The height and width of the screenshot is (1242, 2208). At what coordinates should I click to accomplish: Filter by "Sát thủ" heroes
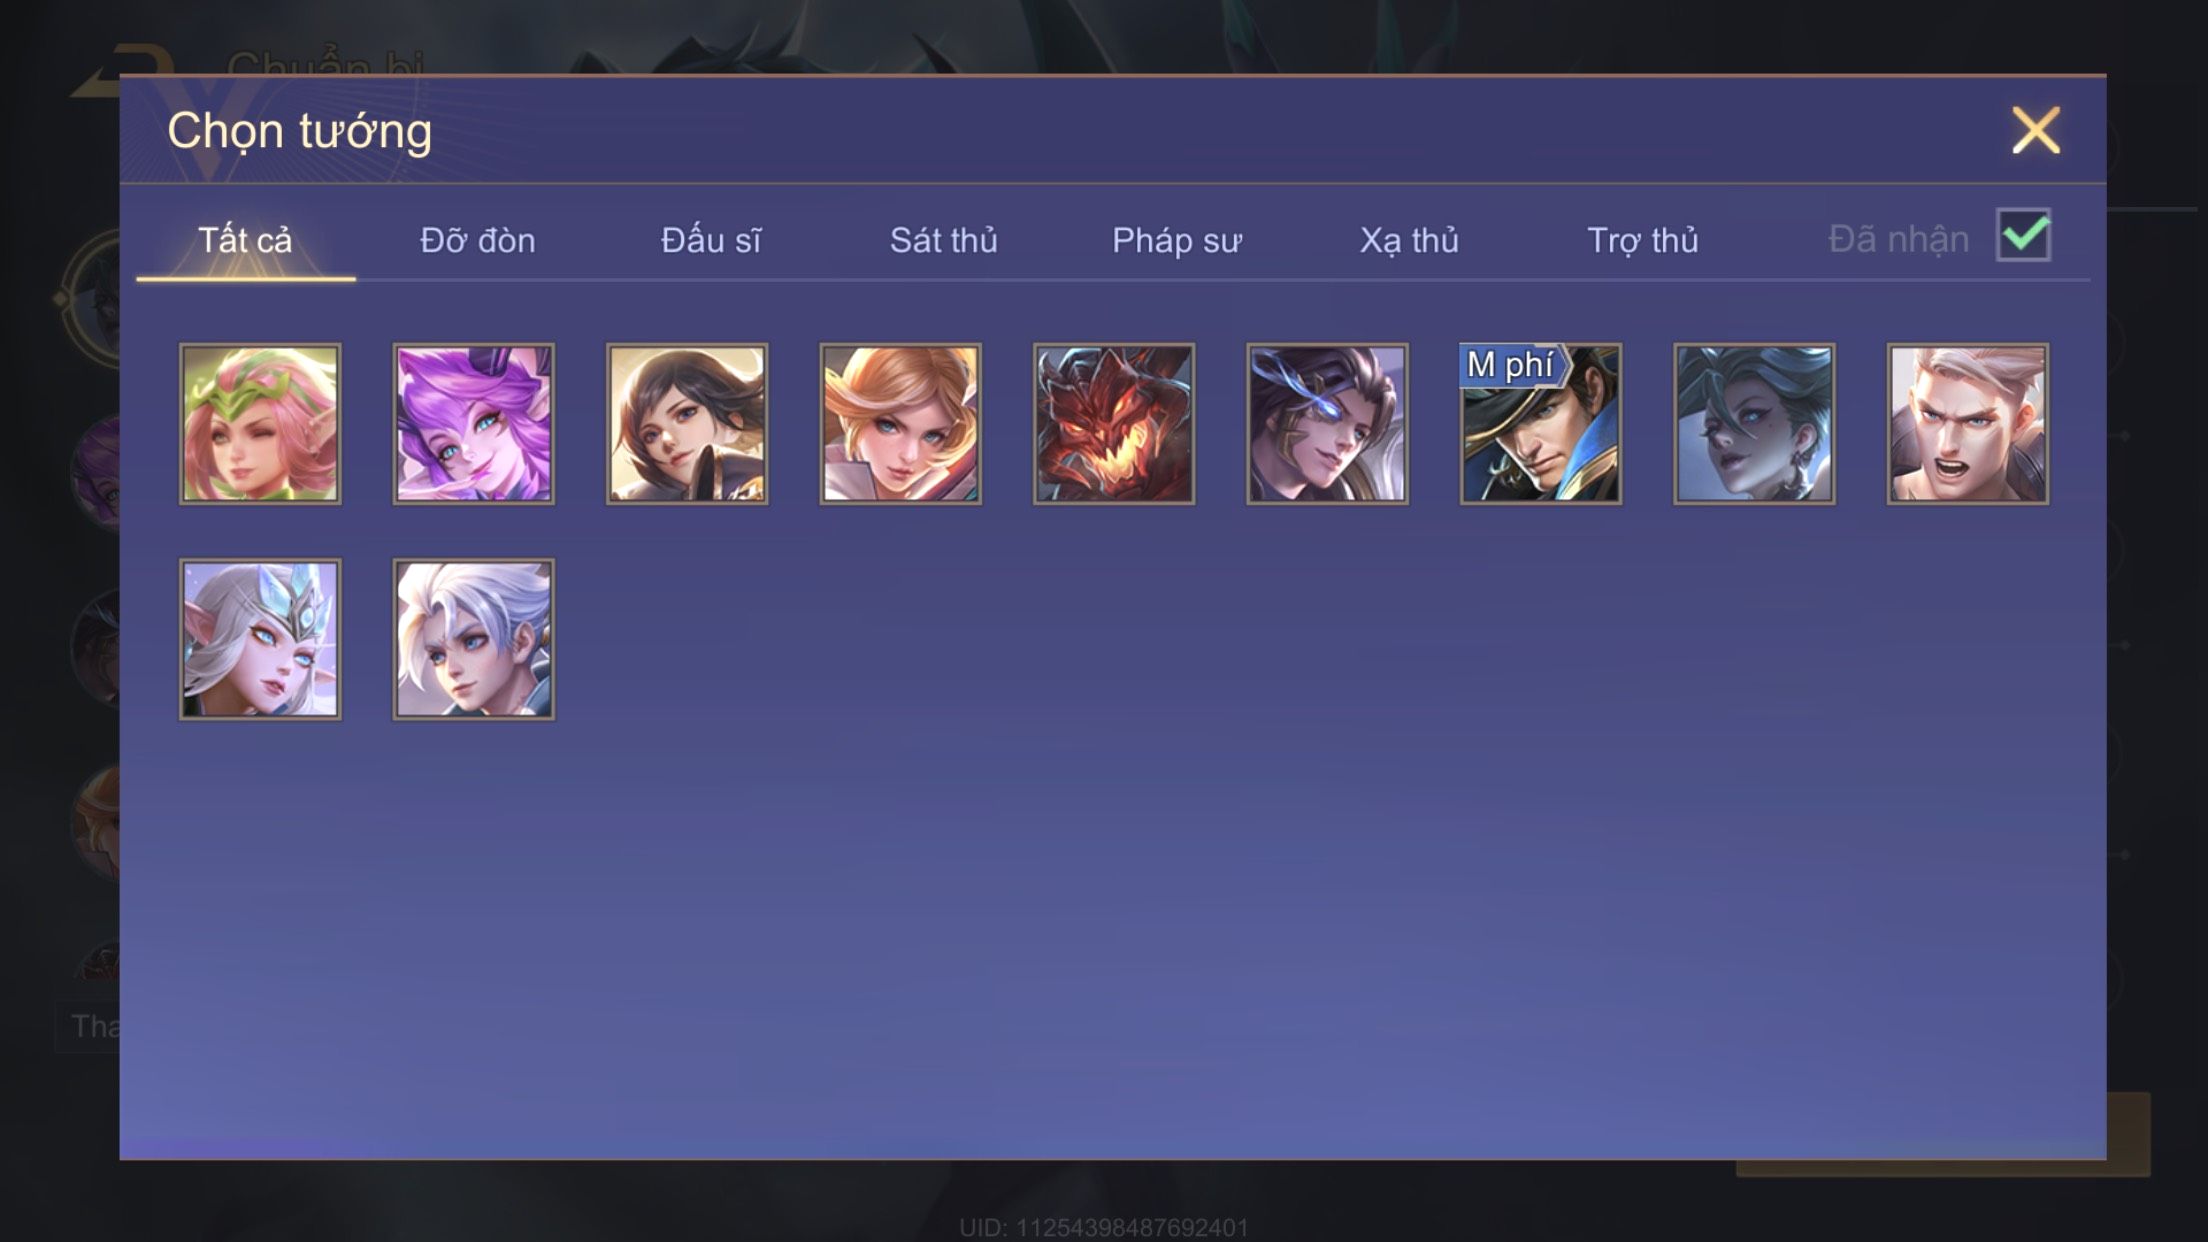tap(944, 240)
